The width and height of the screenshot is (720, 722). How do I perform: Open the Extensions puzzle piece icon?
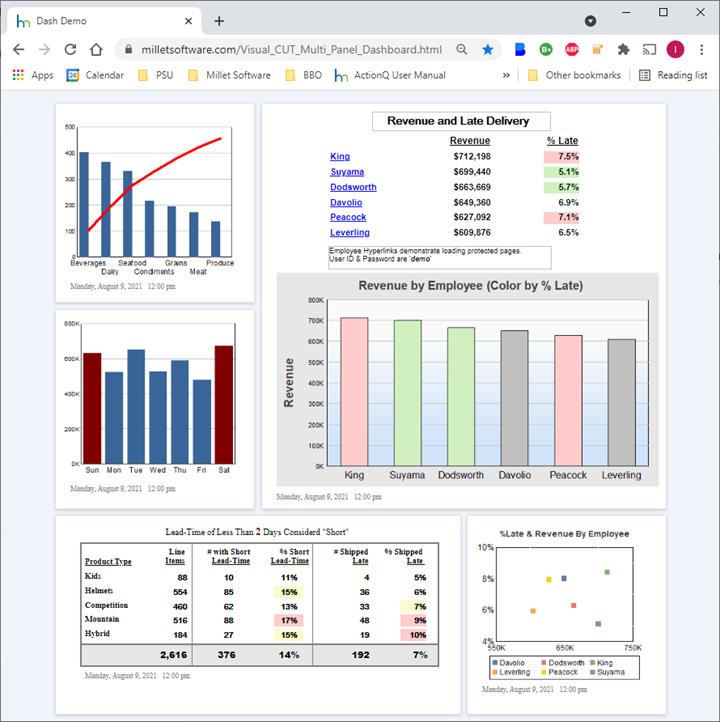(x=623, y=49)
